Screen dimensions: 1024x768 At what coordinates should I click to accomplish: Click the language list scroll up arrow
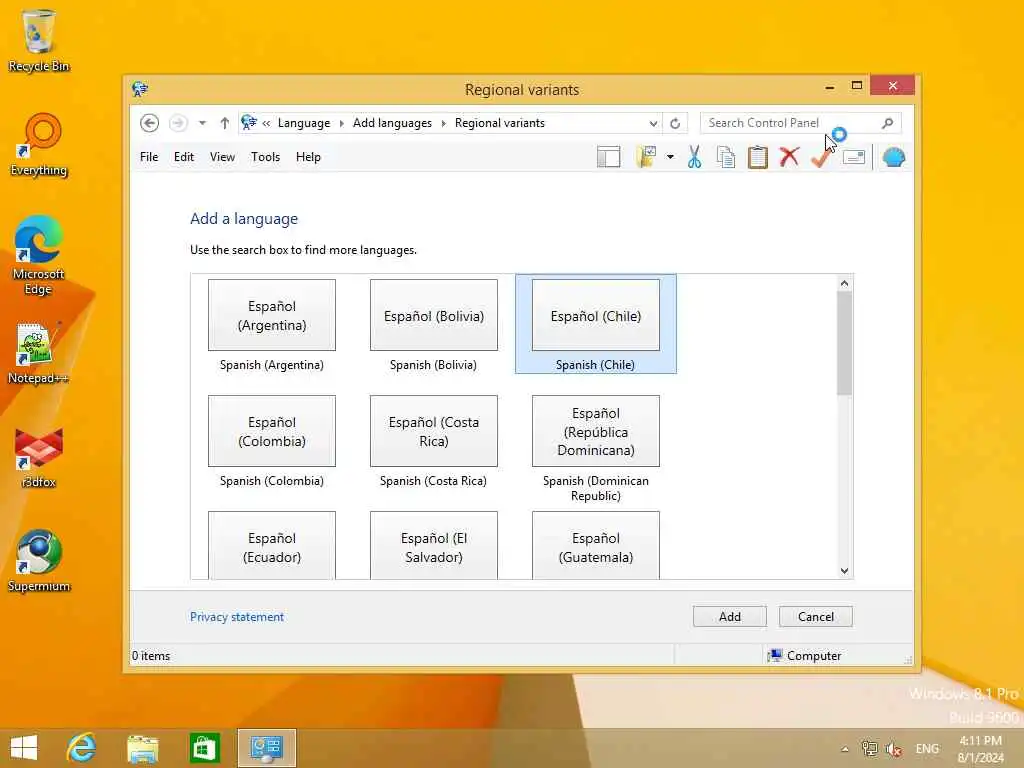[x=844, y=283]
